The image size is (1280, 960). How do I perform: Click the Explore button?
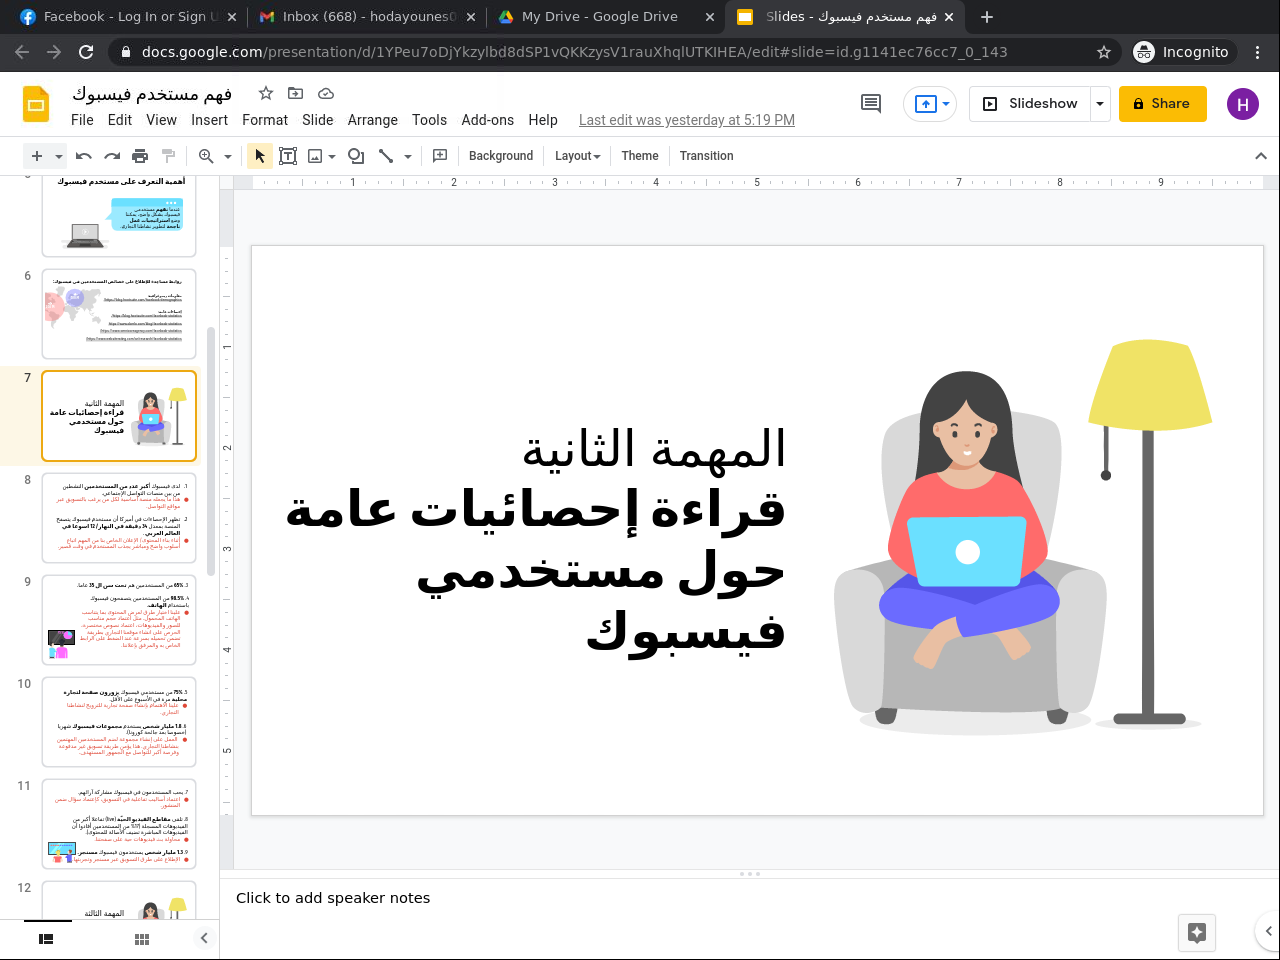pyautogui.click(x=1197, y=933)
